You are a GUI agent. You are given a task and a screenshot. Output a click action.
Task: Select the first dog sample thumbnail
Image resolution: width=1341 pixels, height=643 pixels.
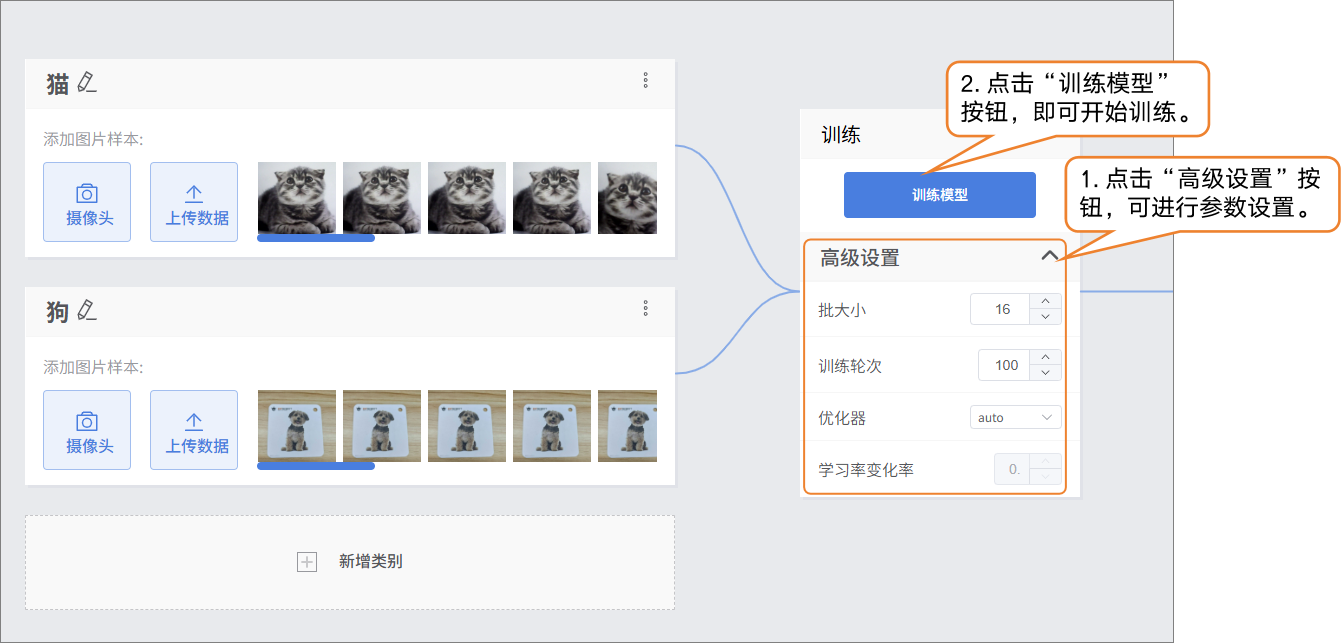coord(298,426)
